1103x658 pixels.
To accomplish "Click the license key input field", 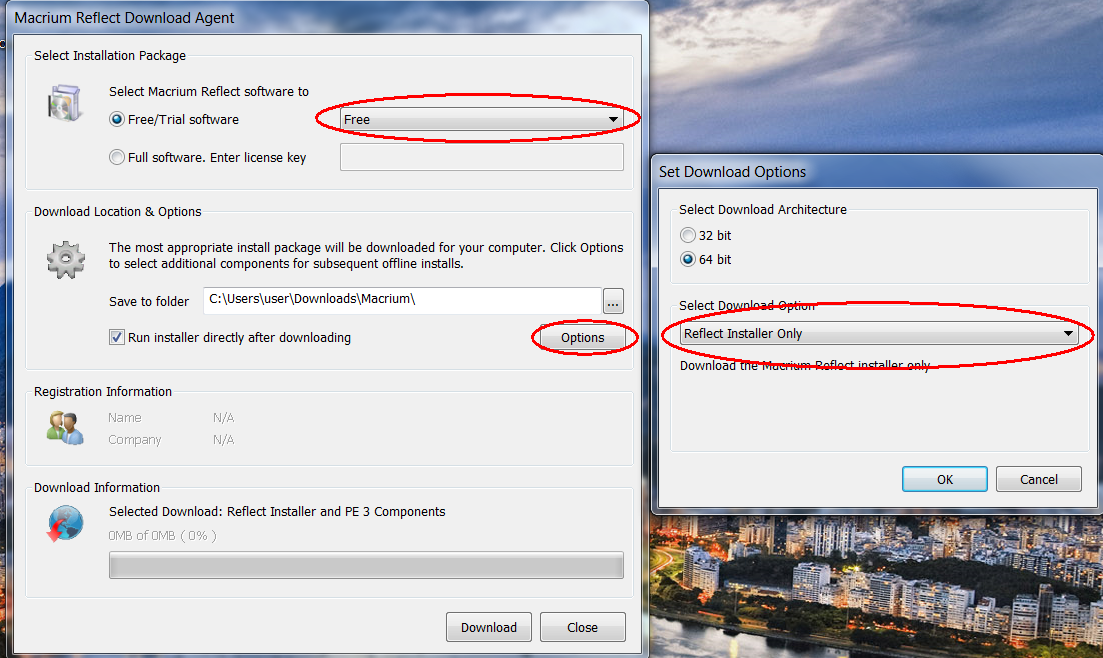I will tap(481, 157).
